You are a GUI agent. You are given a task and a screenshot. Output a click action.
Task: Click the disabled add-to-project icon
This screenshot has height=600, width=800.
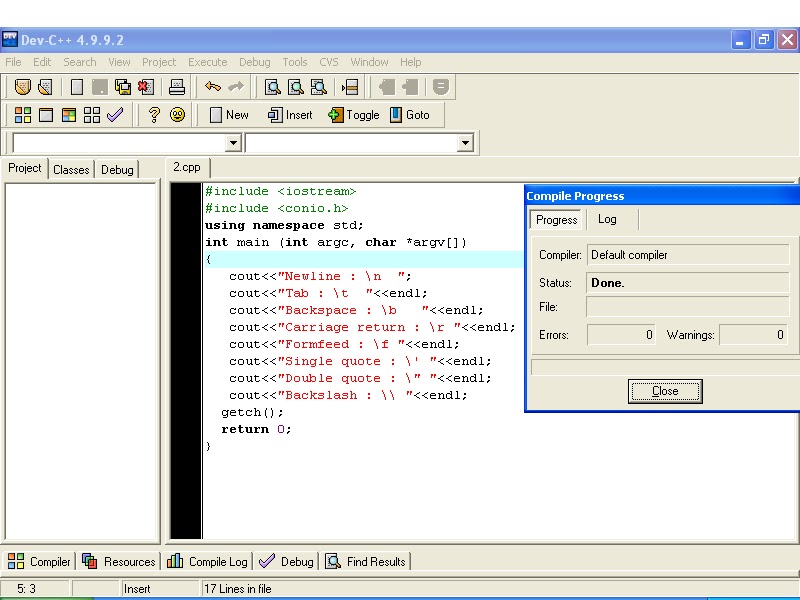coord(387,87)
